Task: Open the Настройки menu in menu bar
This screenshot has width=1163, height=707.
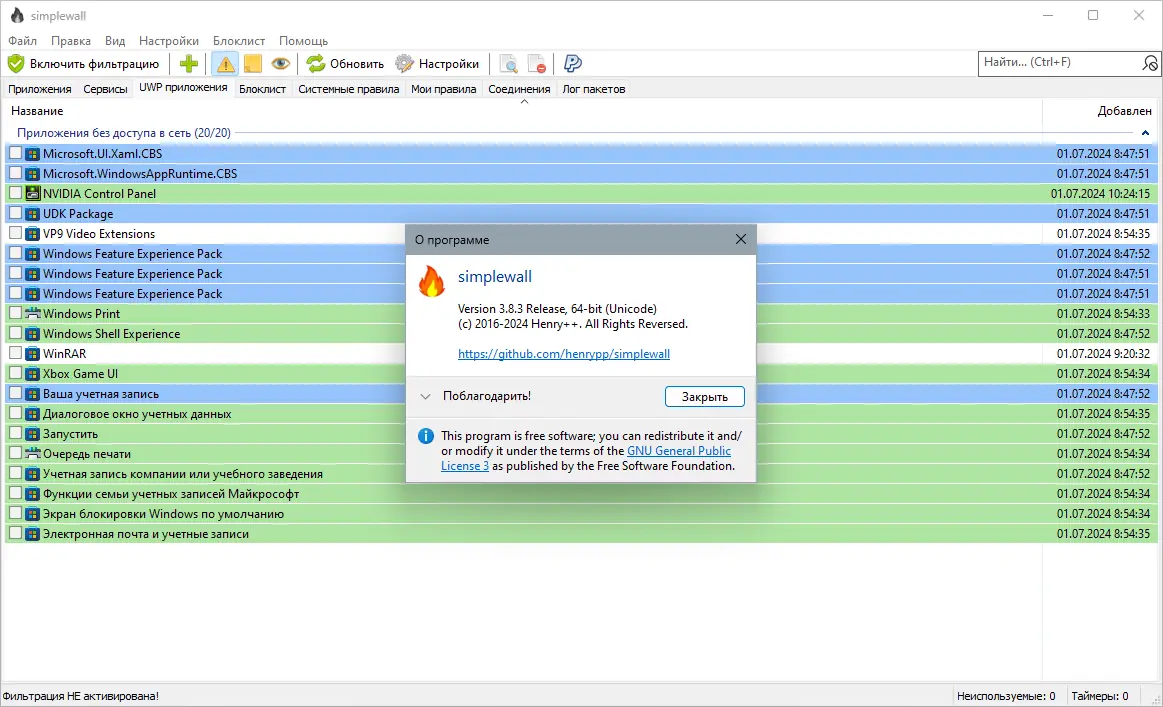Action: point(169,41)
